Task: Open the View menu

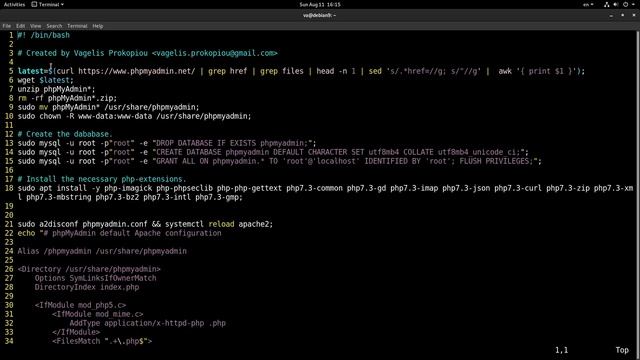Action: click(x=36, y=26)
